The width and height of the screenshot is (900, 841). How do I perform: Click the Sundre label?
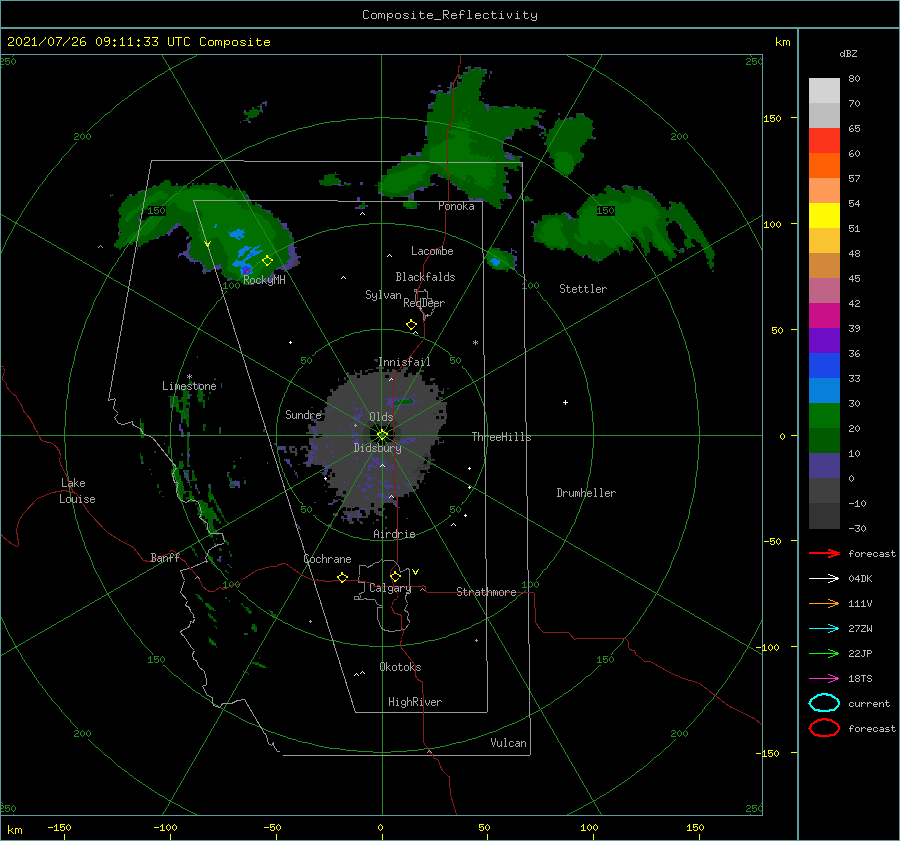click(x=303, y=414)
